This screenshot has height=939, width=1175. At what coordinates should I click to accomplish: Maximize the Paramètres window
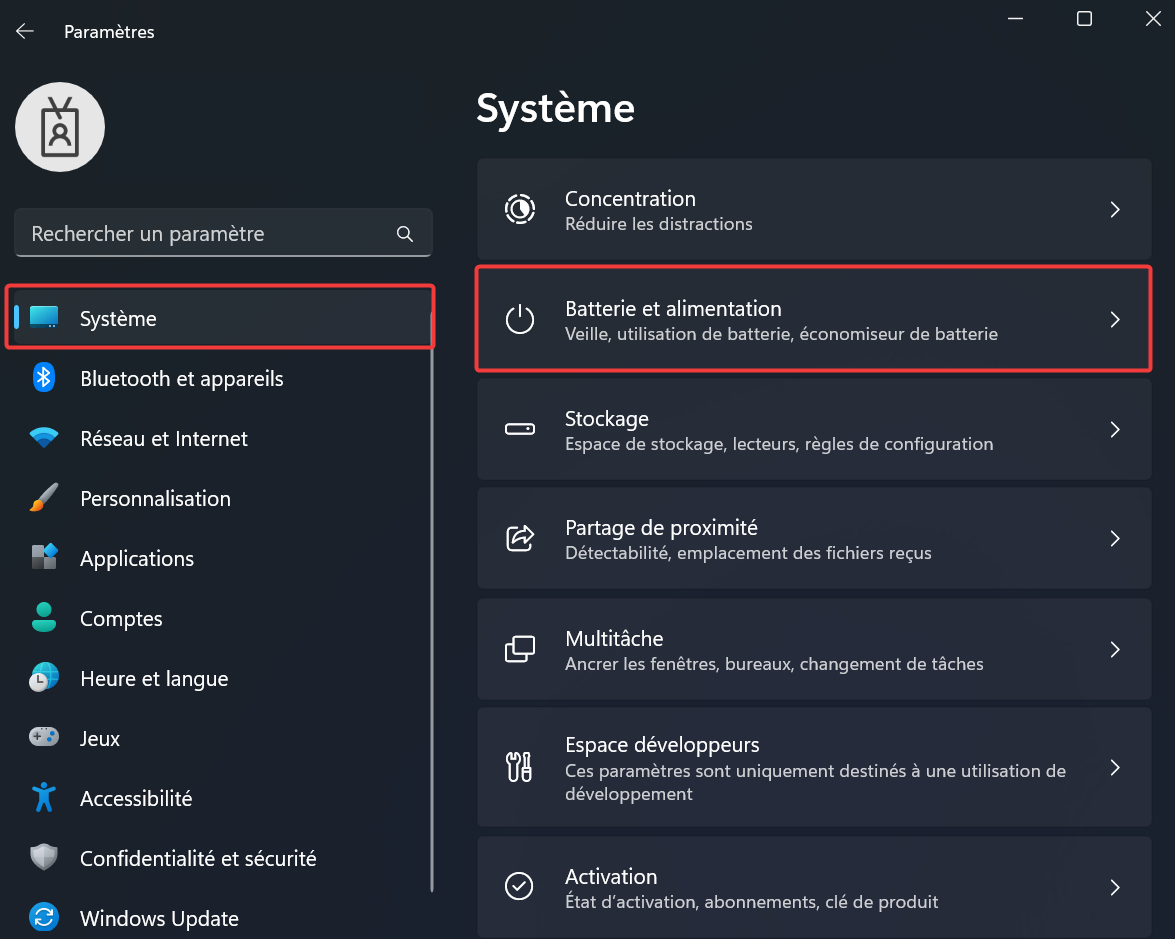(1084, 19)
